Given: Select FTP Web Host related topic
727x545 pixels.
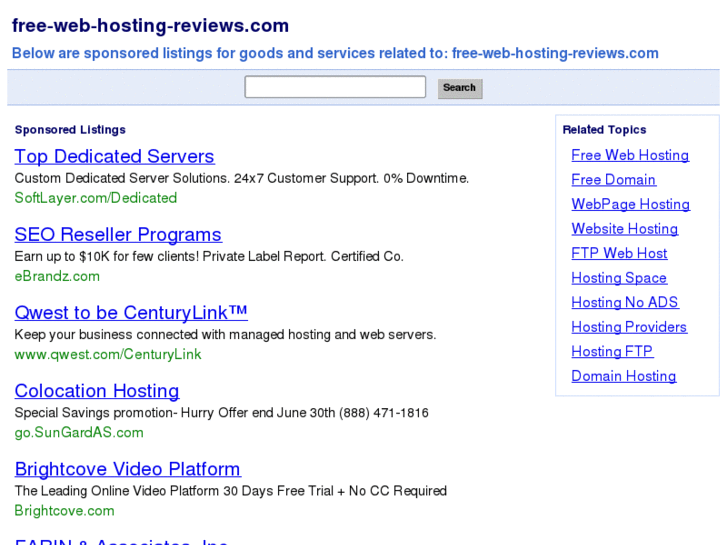Looking at the screenshot, I should tap(619, 253).
